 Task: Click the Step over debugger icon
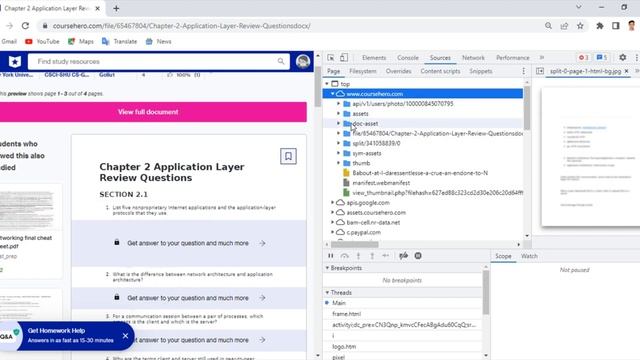click(344, 256)
